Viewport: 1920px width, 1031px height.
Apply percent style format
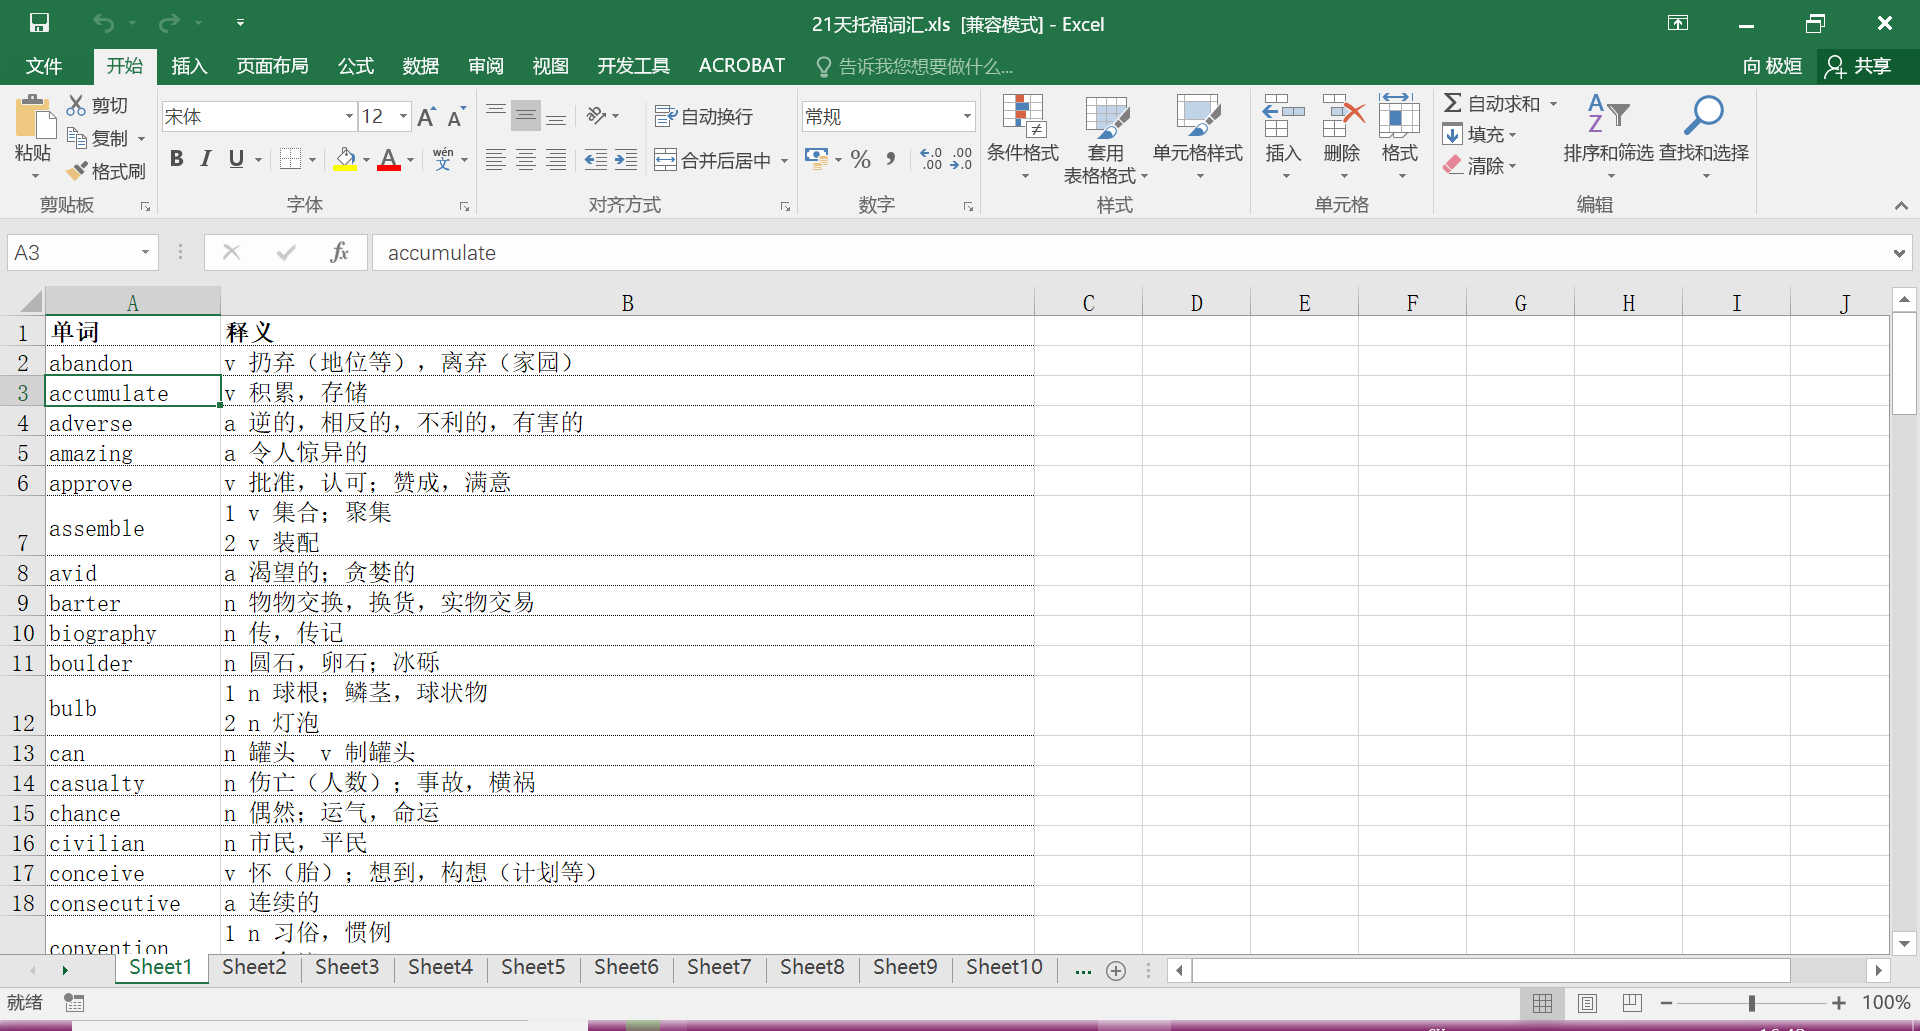click(861, 160)
